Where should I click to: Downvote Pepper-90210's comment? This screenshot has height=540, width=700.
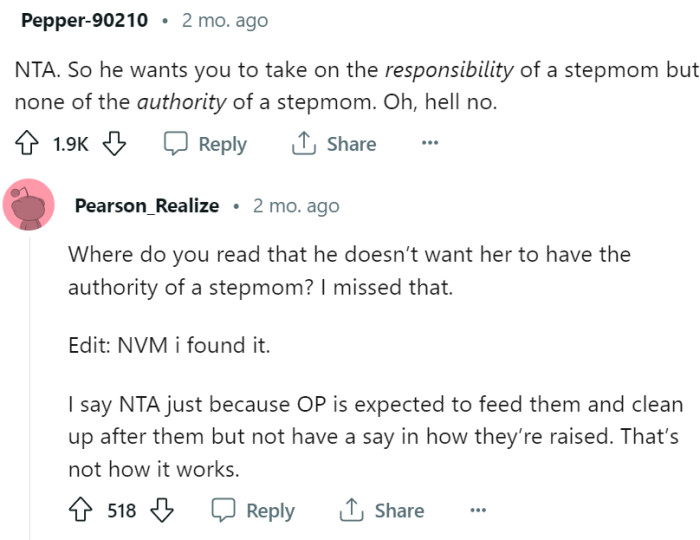tap(114, 144)
